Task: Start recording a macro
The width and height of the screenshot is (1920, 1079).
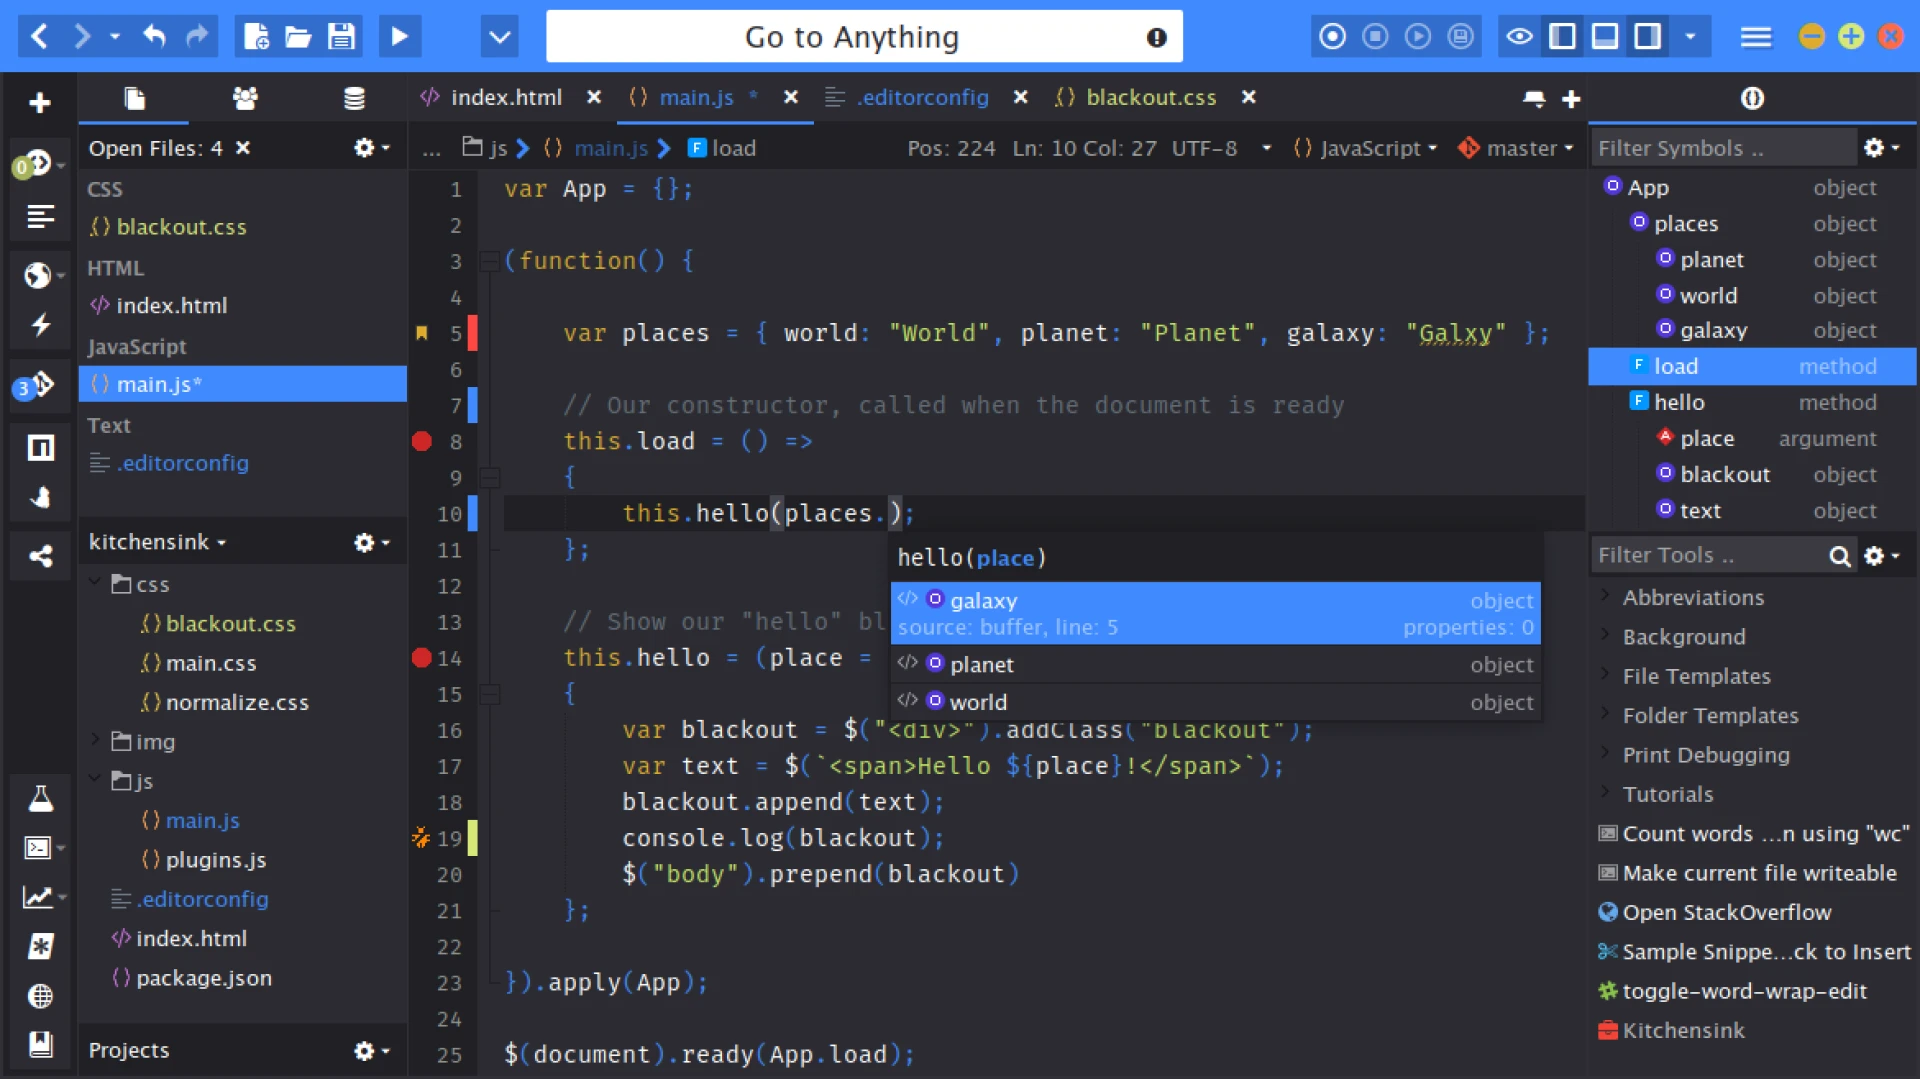Action: 1332,36
